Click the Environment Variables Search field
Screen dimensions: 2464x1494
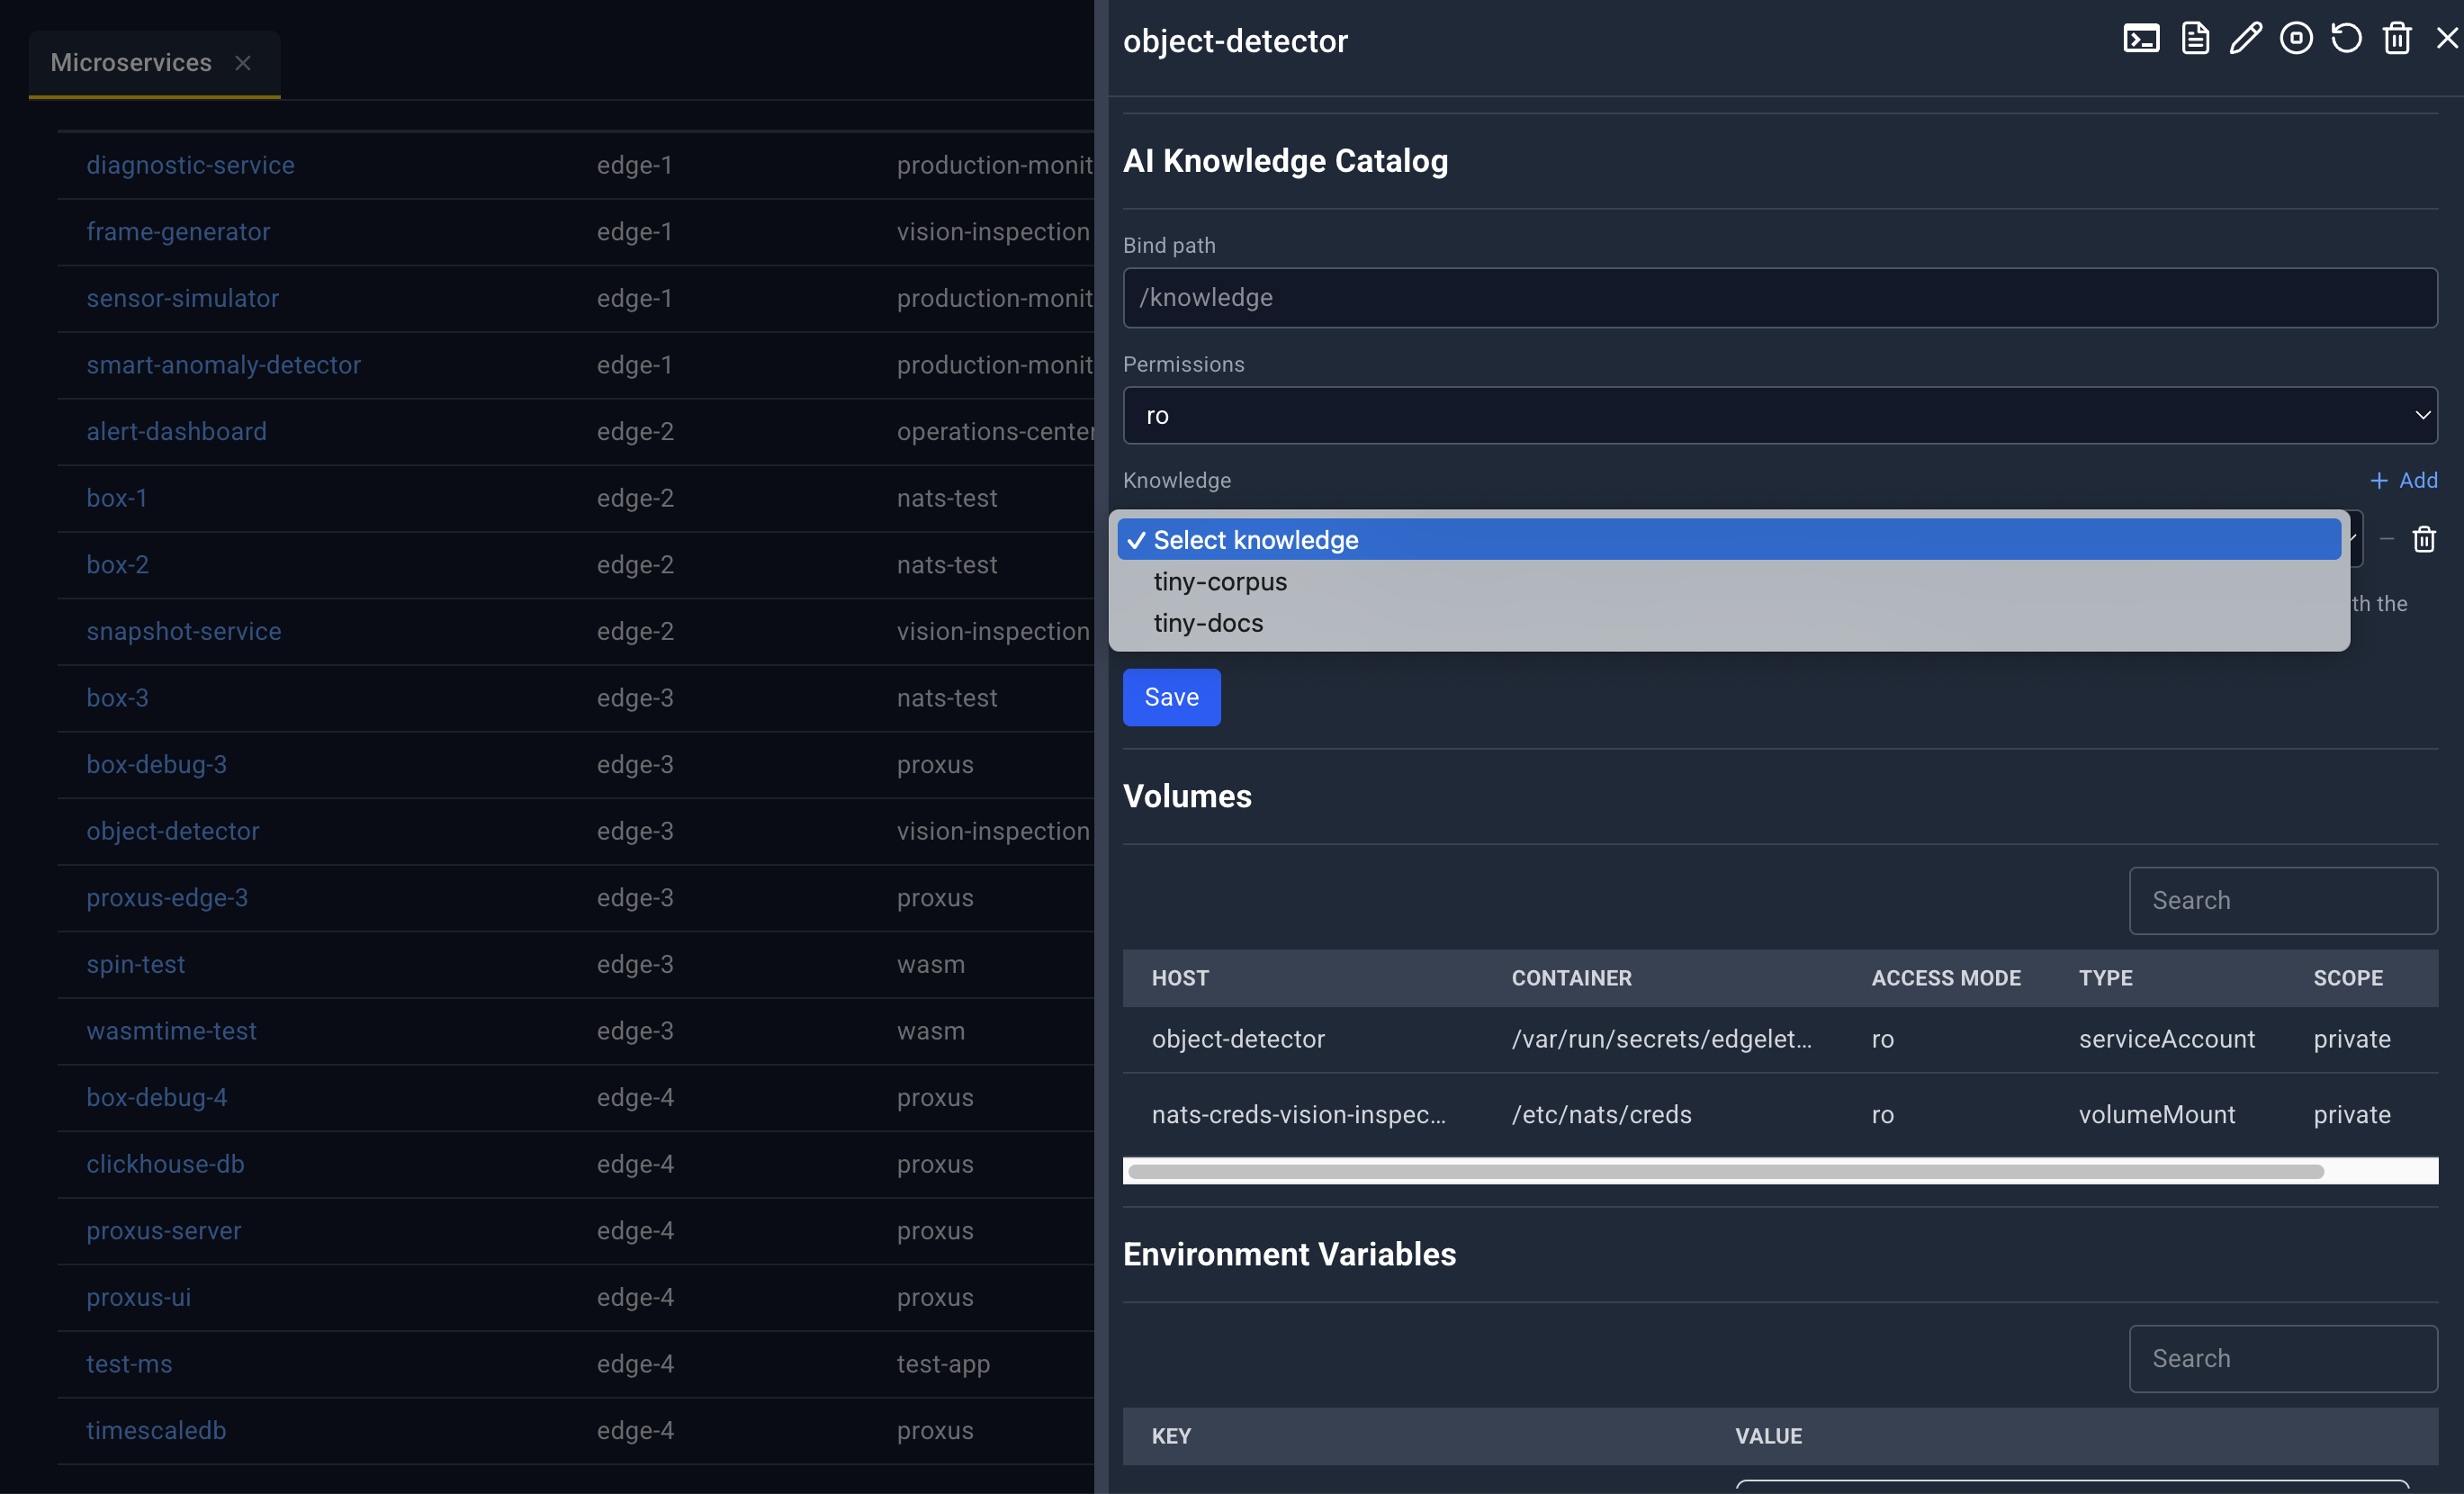pyautogui.click(x=2283, y=1358)
